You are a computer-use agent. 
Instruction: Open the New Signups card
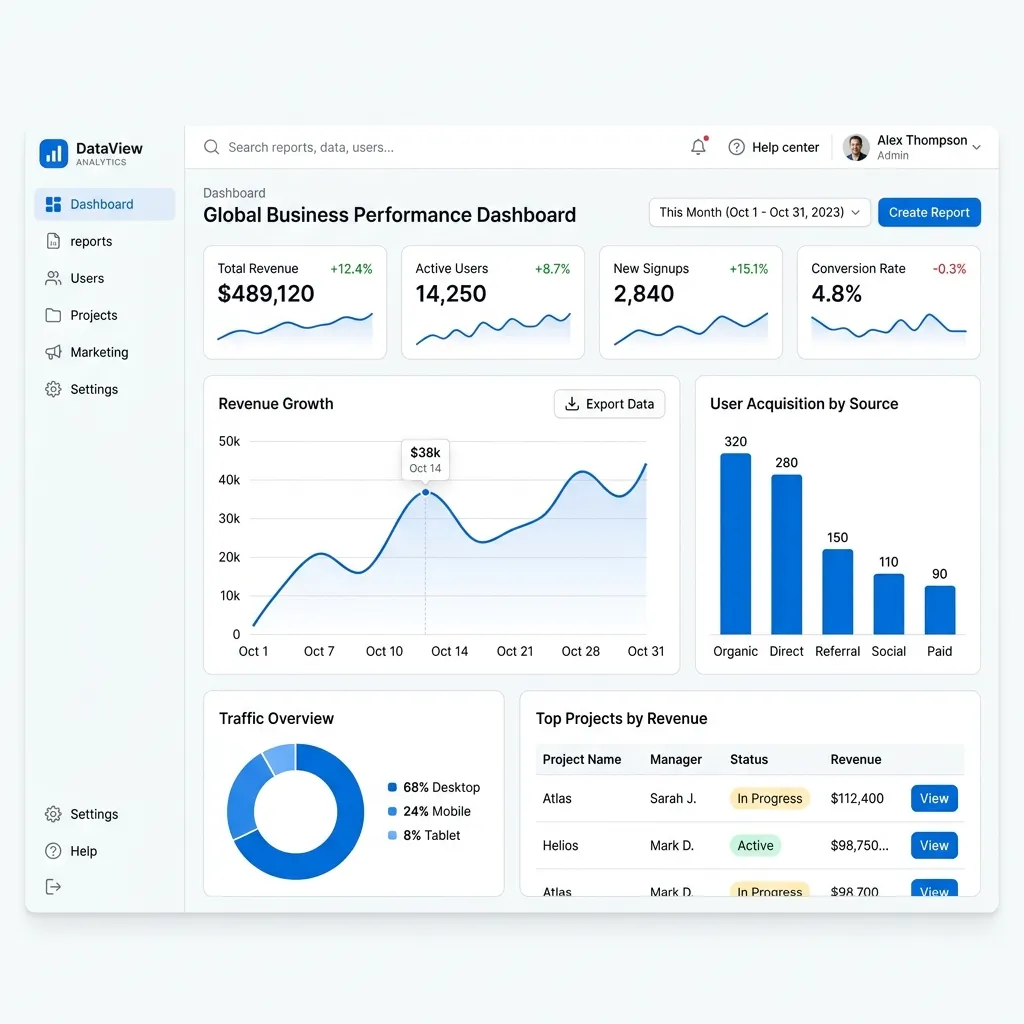(691, 302)
